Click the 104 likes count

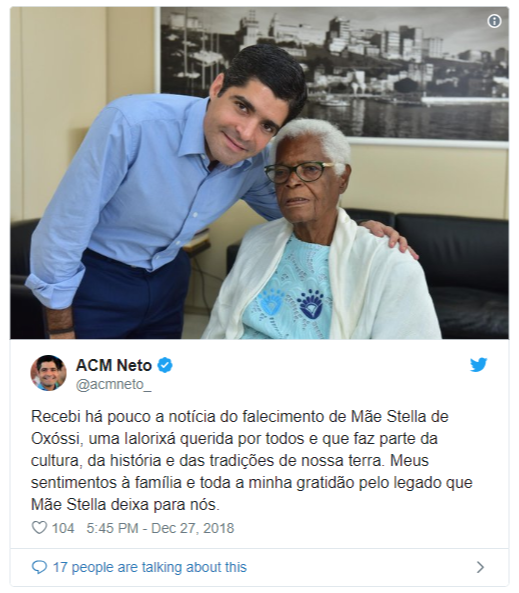click(x=63, y=528)
